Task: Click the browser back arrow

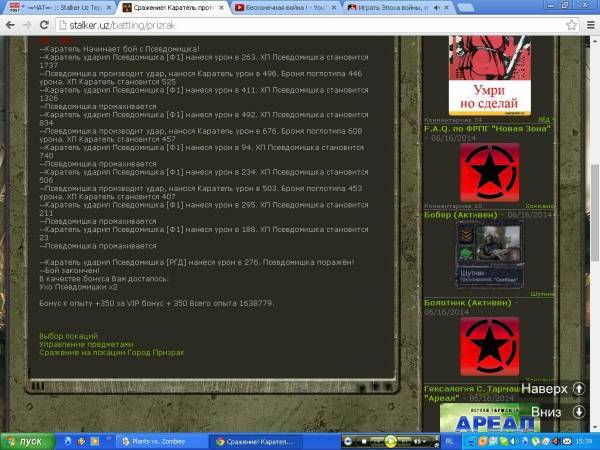Action: (9, 25)
